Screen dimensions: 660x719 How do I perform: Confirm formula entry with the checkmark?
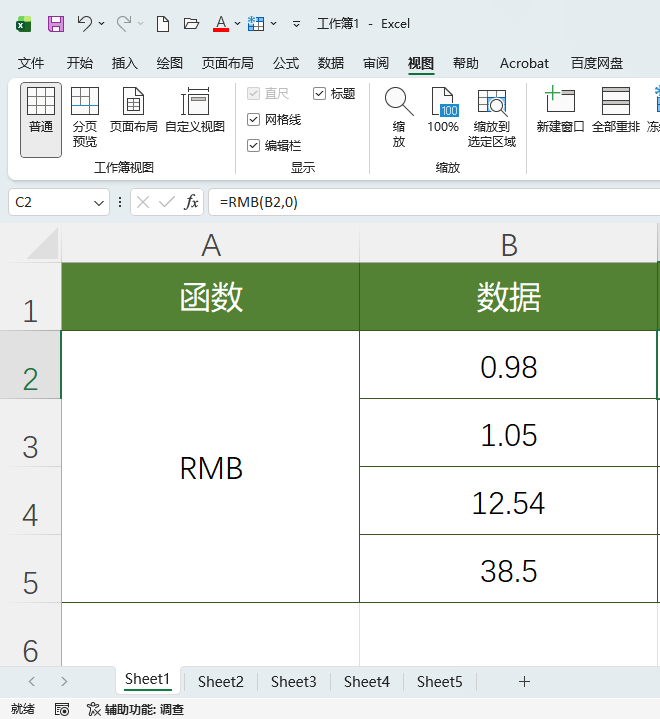tap(166, 202)
